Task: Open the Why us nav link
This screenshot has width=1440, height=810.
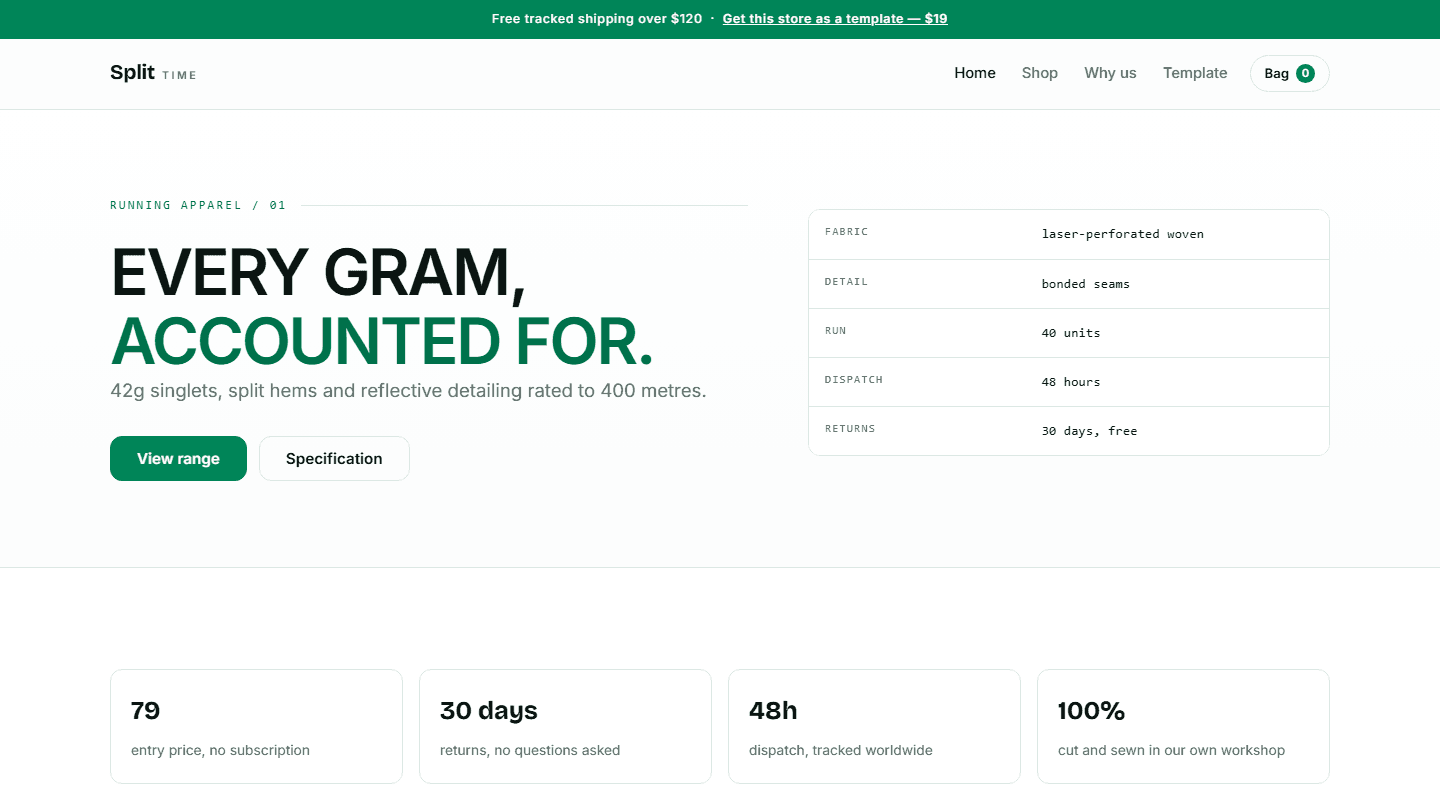Action: (1110, 73)
